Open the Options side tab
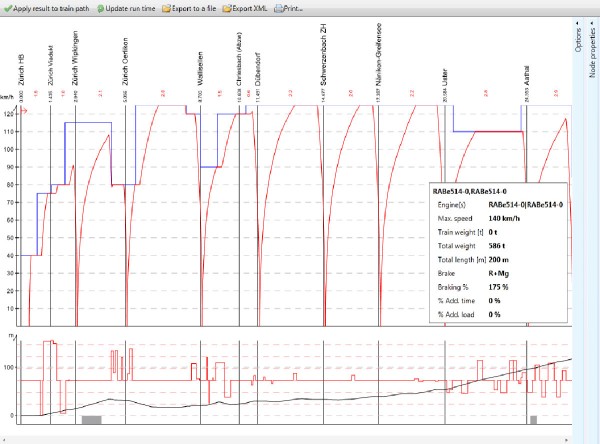 [x=579, y=41]
